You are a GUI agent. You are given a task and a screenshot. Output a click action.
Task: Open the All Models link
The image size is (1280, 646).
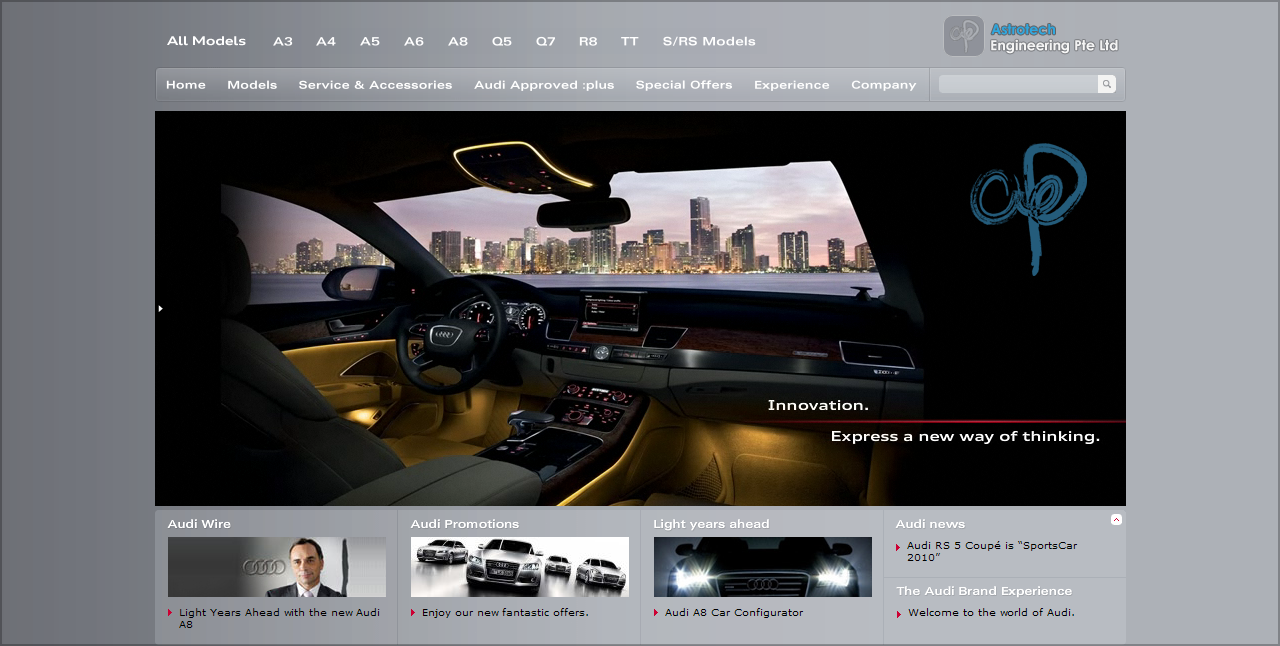point(206,41)
